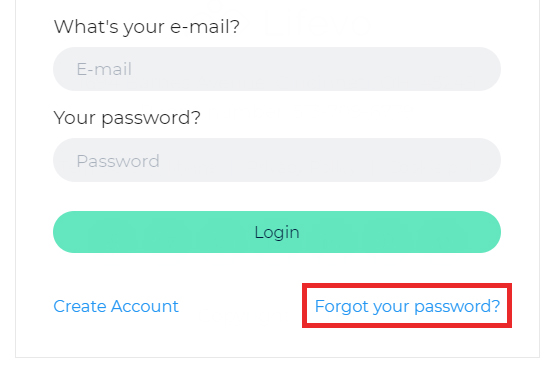Choose the red-outlined Forgot your password? link

coord(407,306)
